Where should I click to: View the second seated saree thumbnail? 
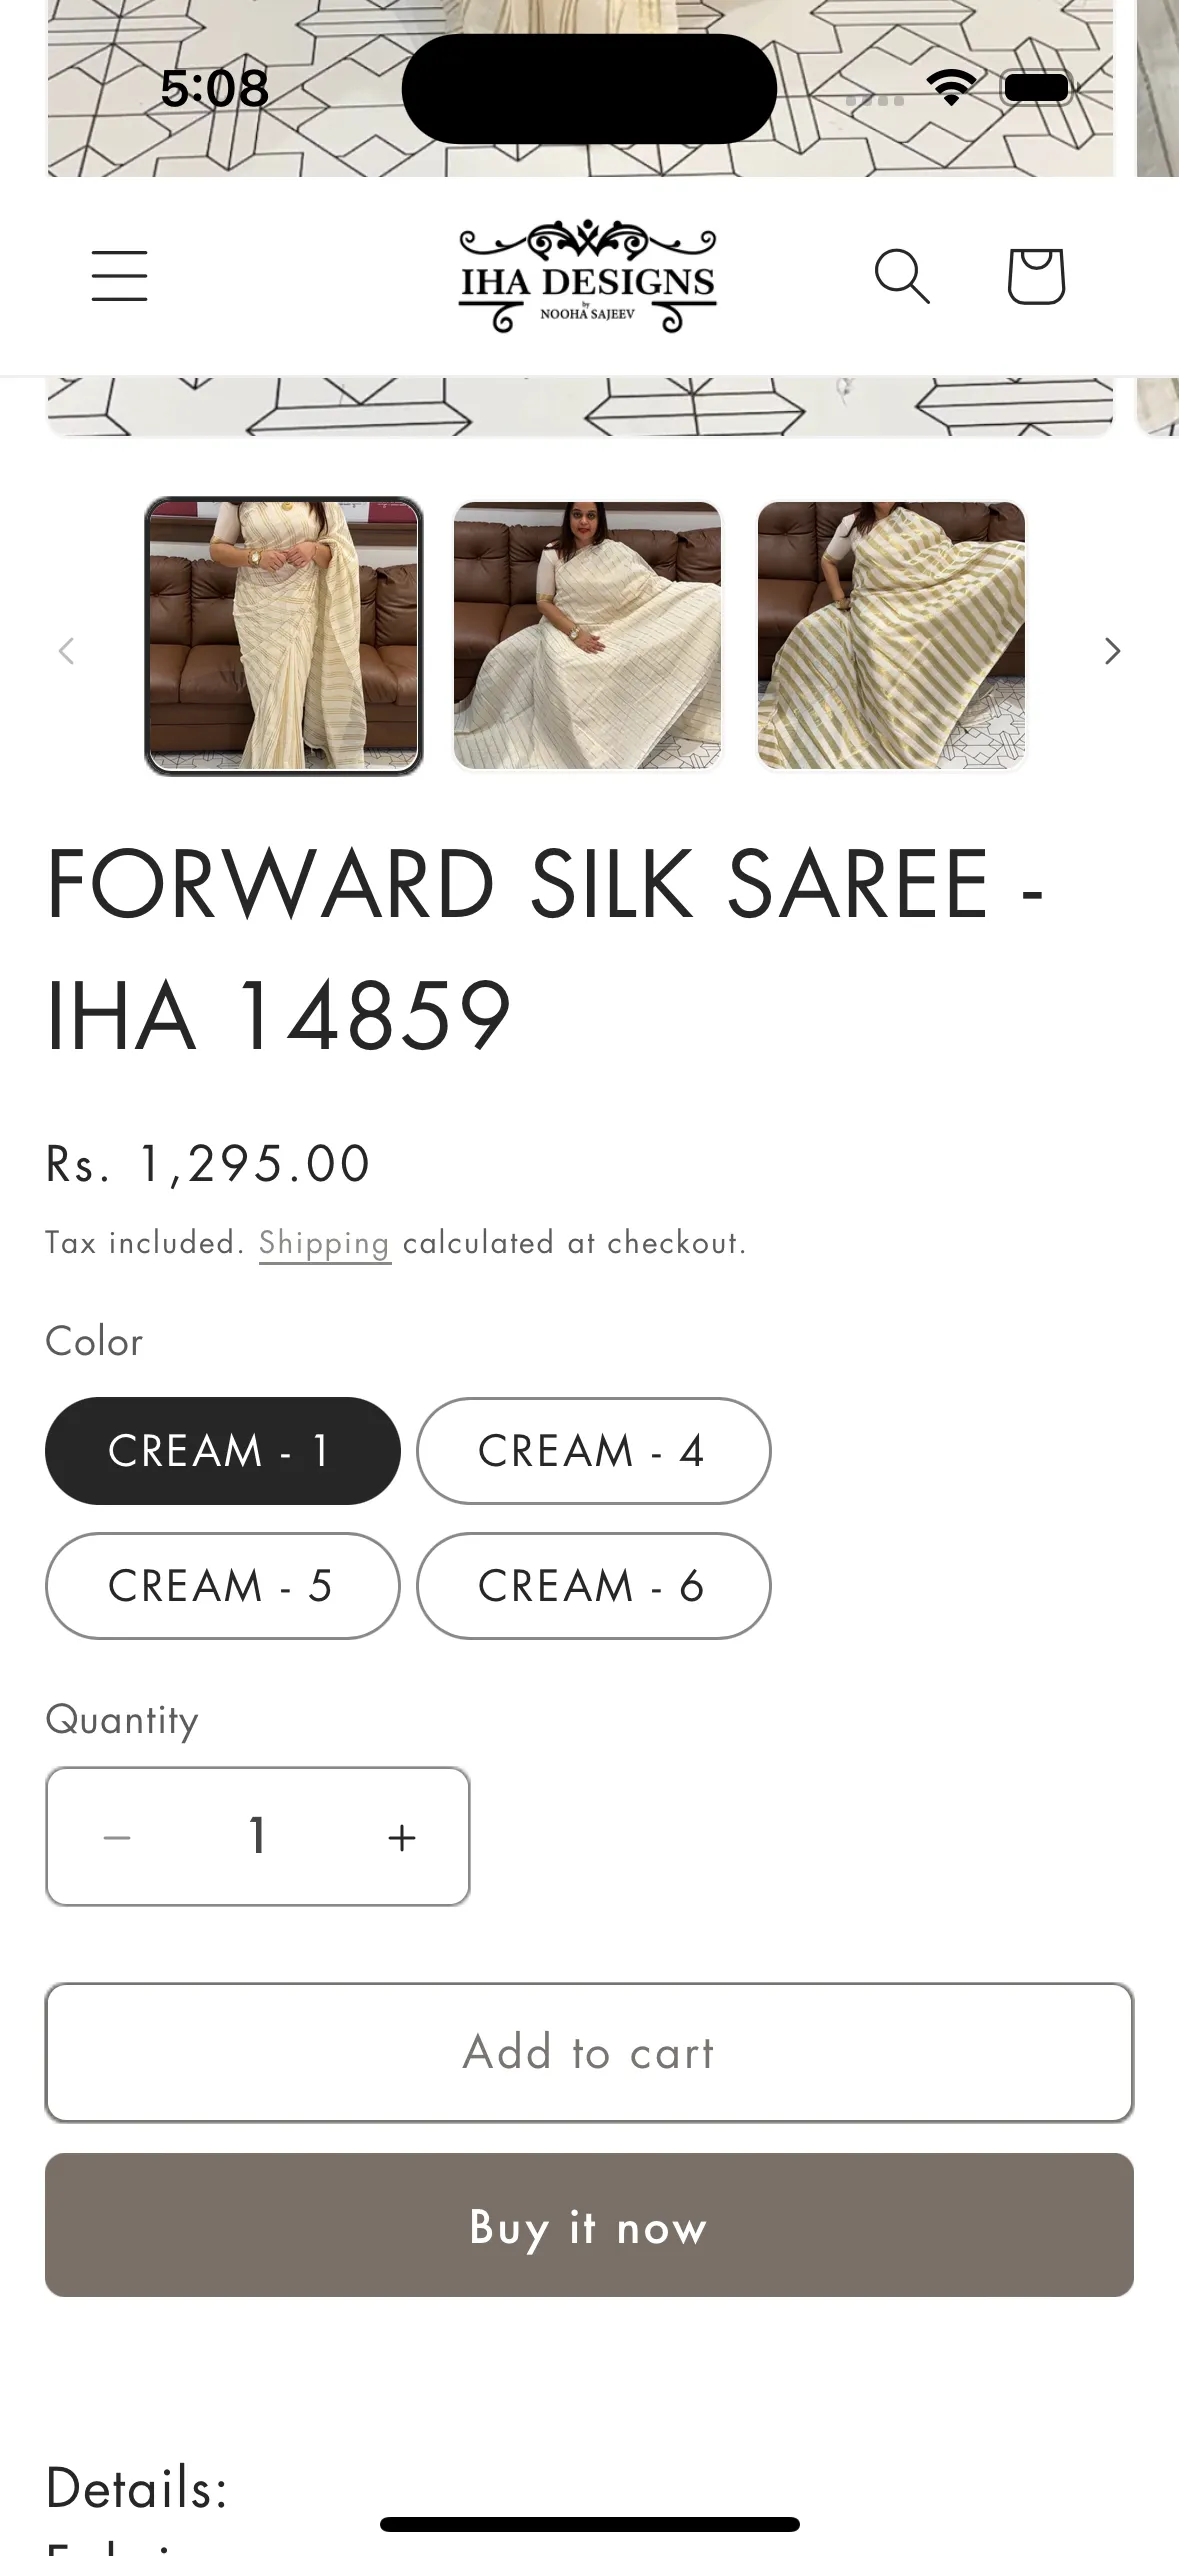point(587,636)
